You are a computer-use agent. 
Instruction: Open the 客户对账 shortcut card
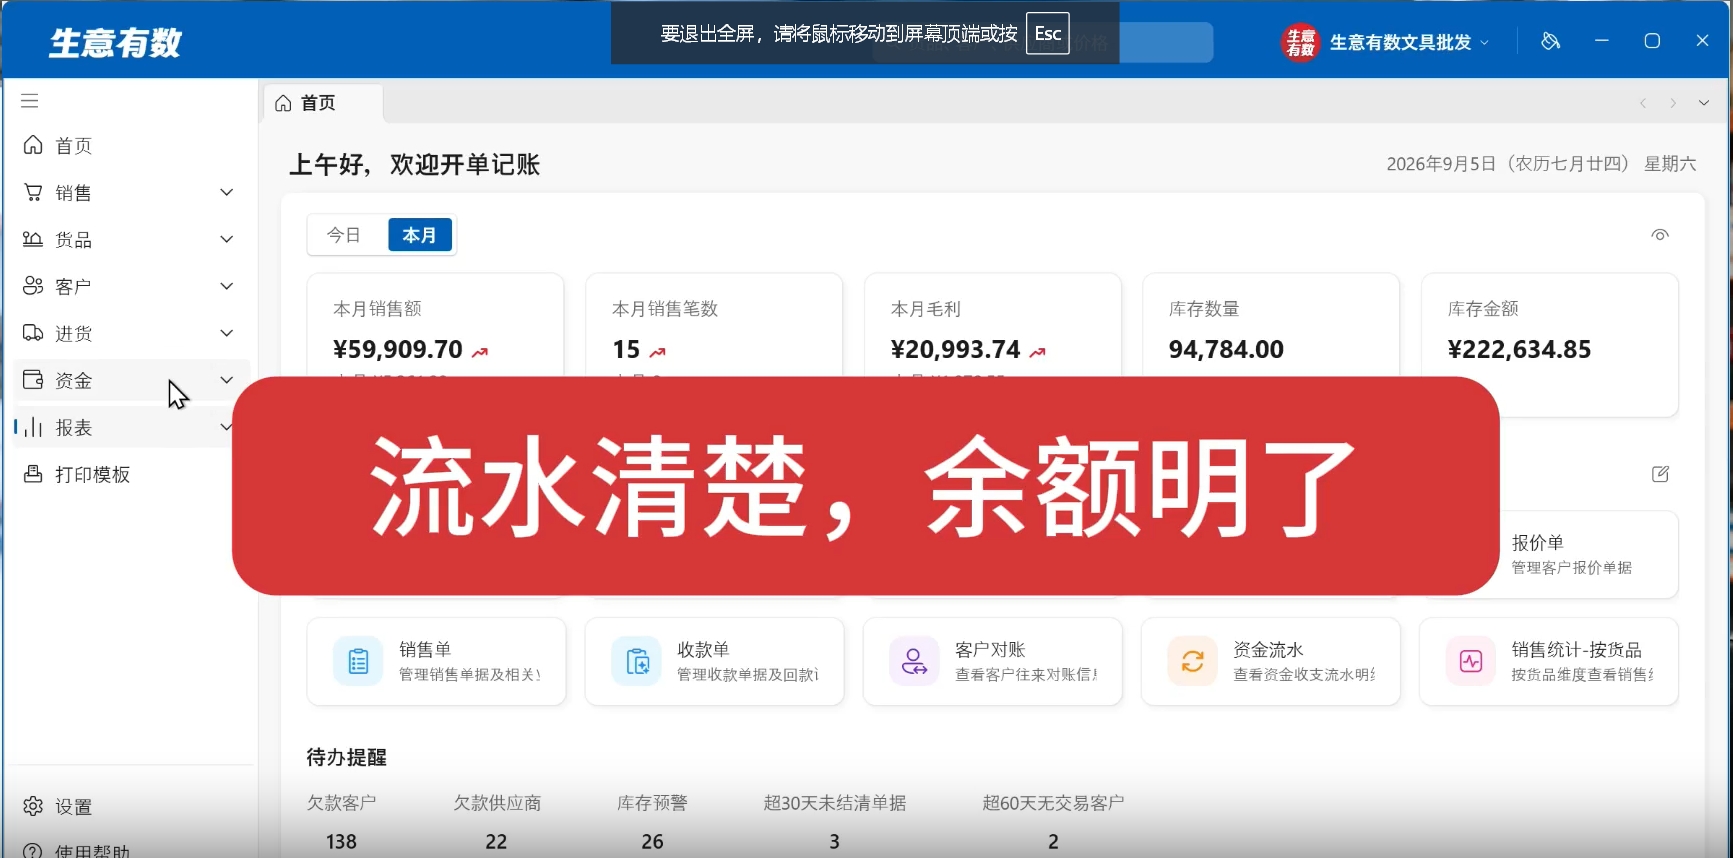pos(992,661)
